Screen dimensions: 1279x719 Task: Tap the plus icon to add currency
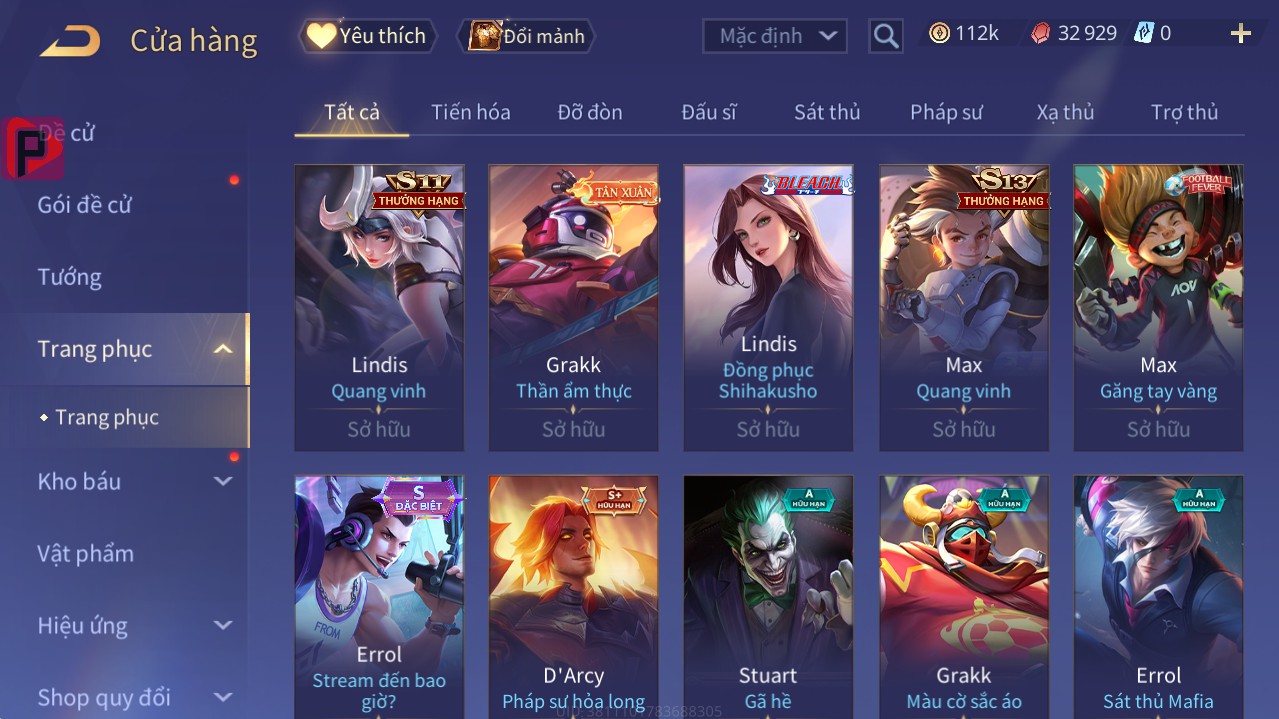pyautogui.click(x=1241, y=34)
